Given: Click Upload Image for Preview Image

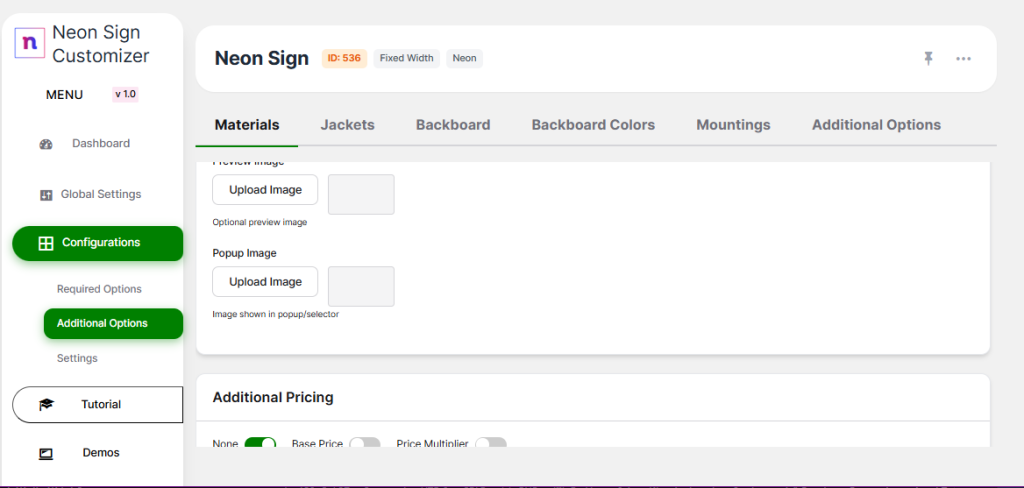Looking at the screenshot, I should (x=265, y=190).
